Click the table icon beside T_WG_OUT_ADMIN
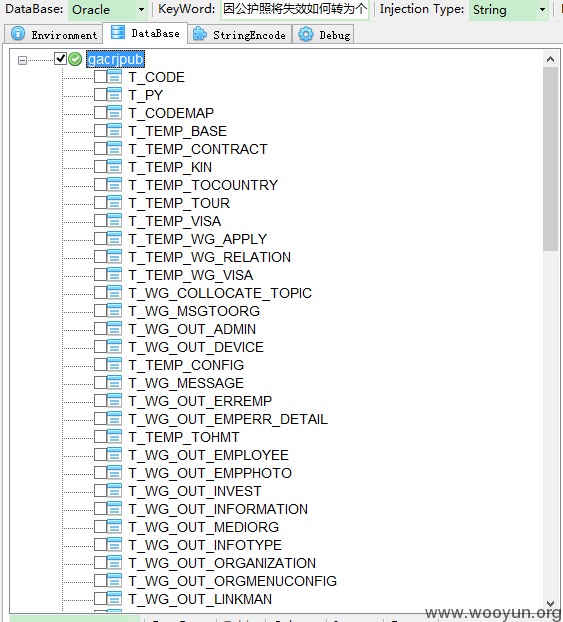563x622 pixels. pyautogui.click(x=115, y=329)
